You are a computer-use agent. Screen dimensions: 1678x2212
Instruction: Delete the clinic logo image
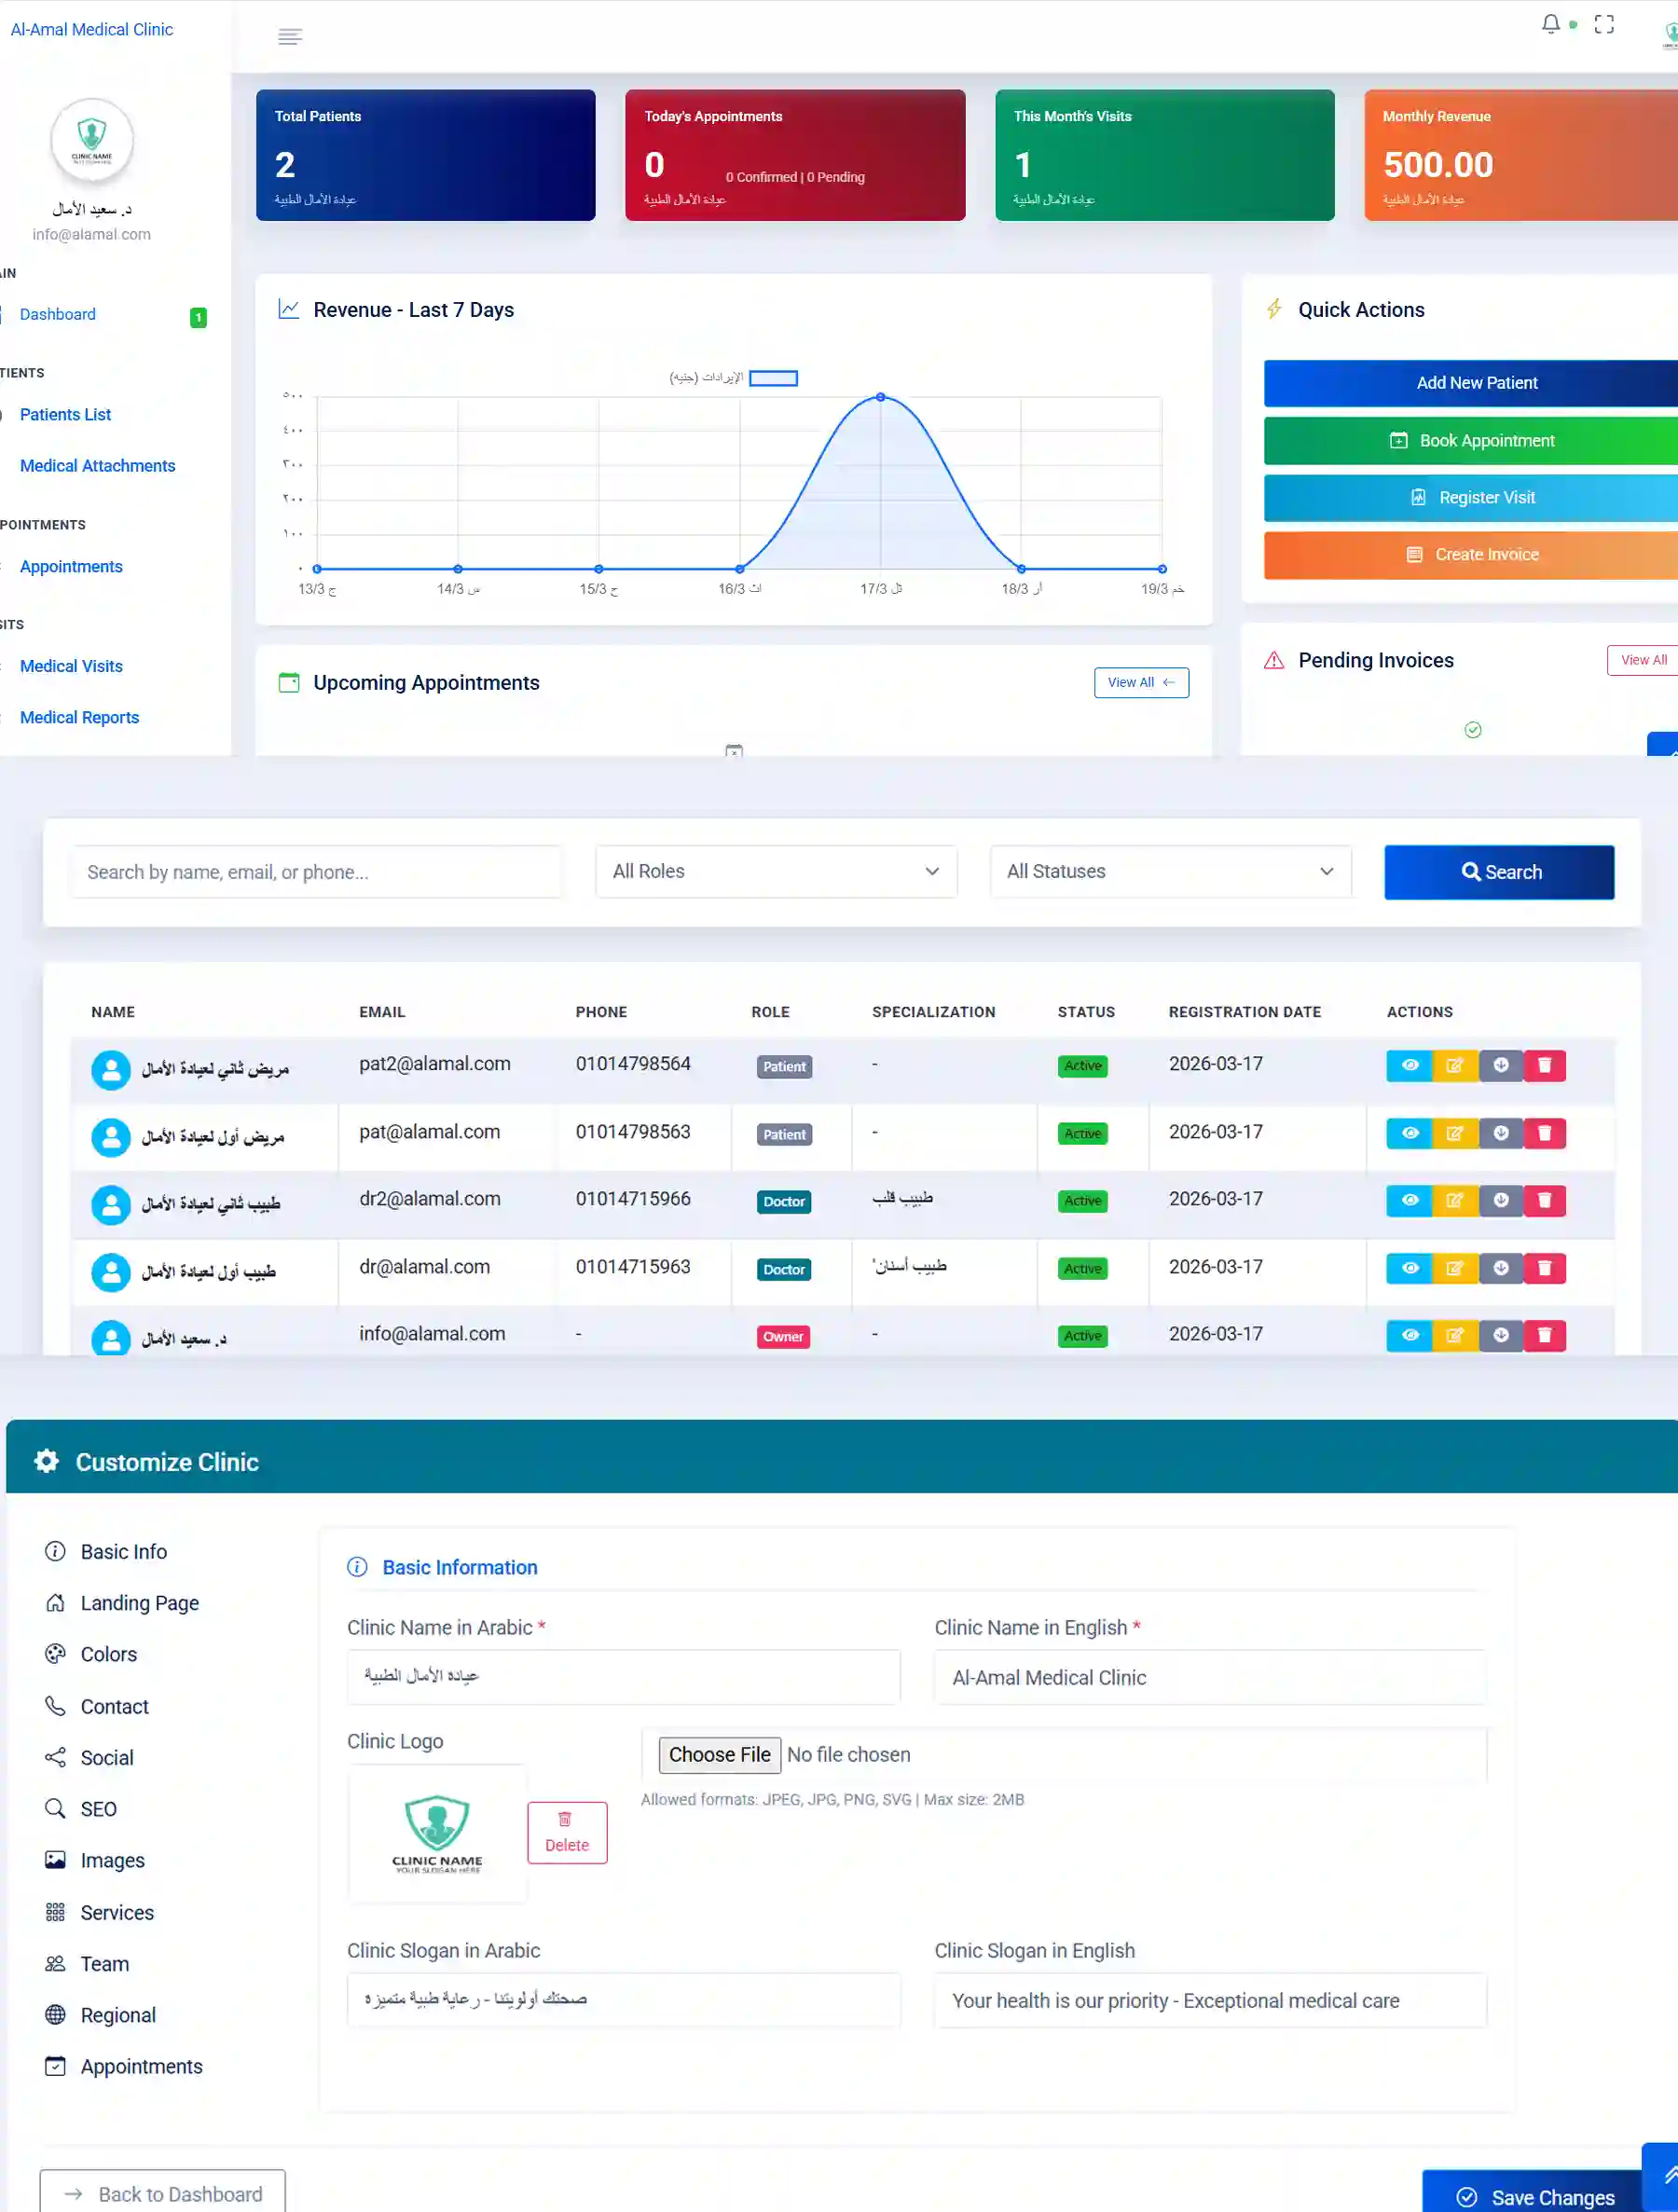[x=567, y=1832]
